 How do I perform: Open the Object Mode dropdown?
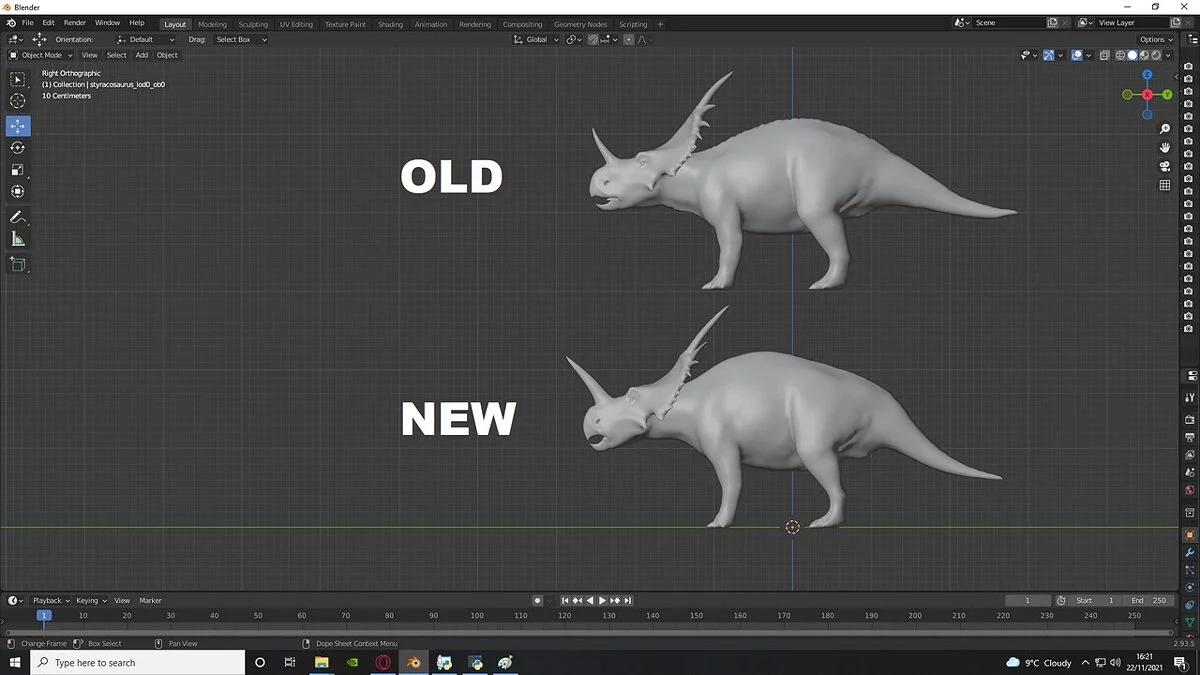click(40, 55)
